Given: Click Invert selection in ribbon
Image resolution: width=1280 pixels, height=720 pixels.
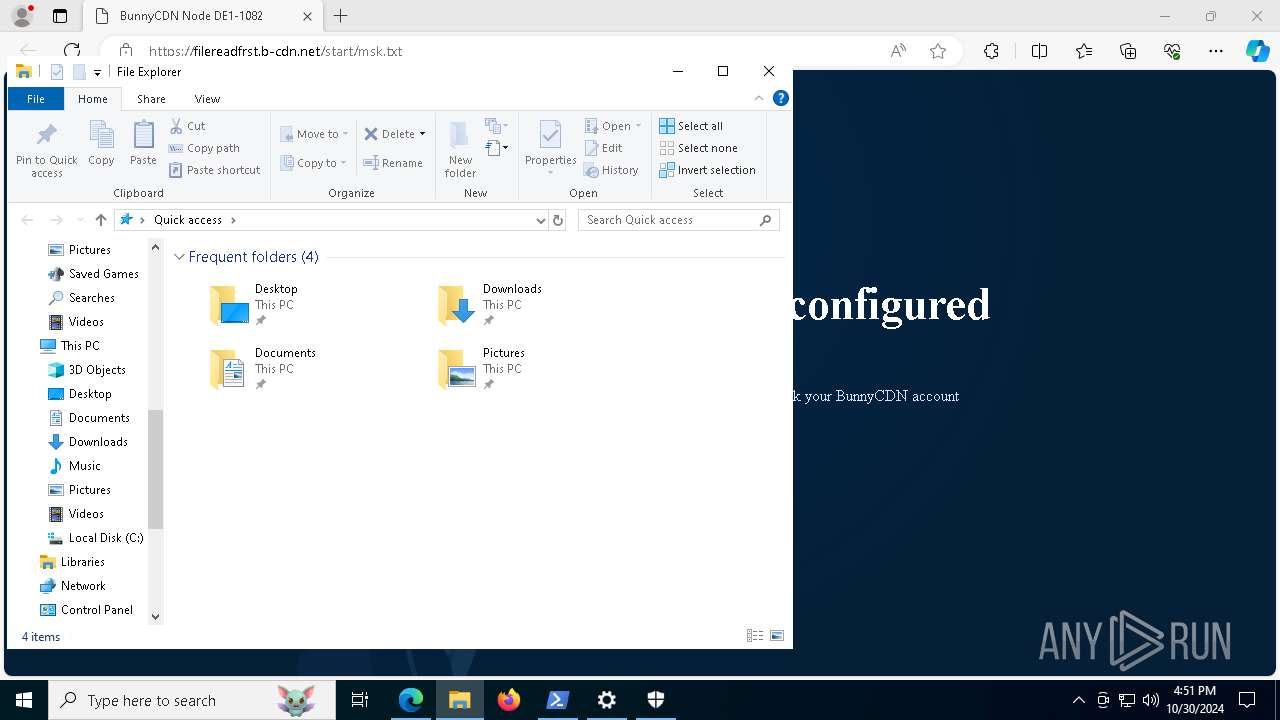Looking at the screenshot, I should (x=707, y=170).
